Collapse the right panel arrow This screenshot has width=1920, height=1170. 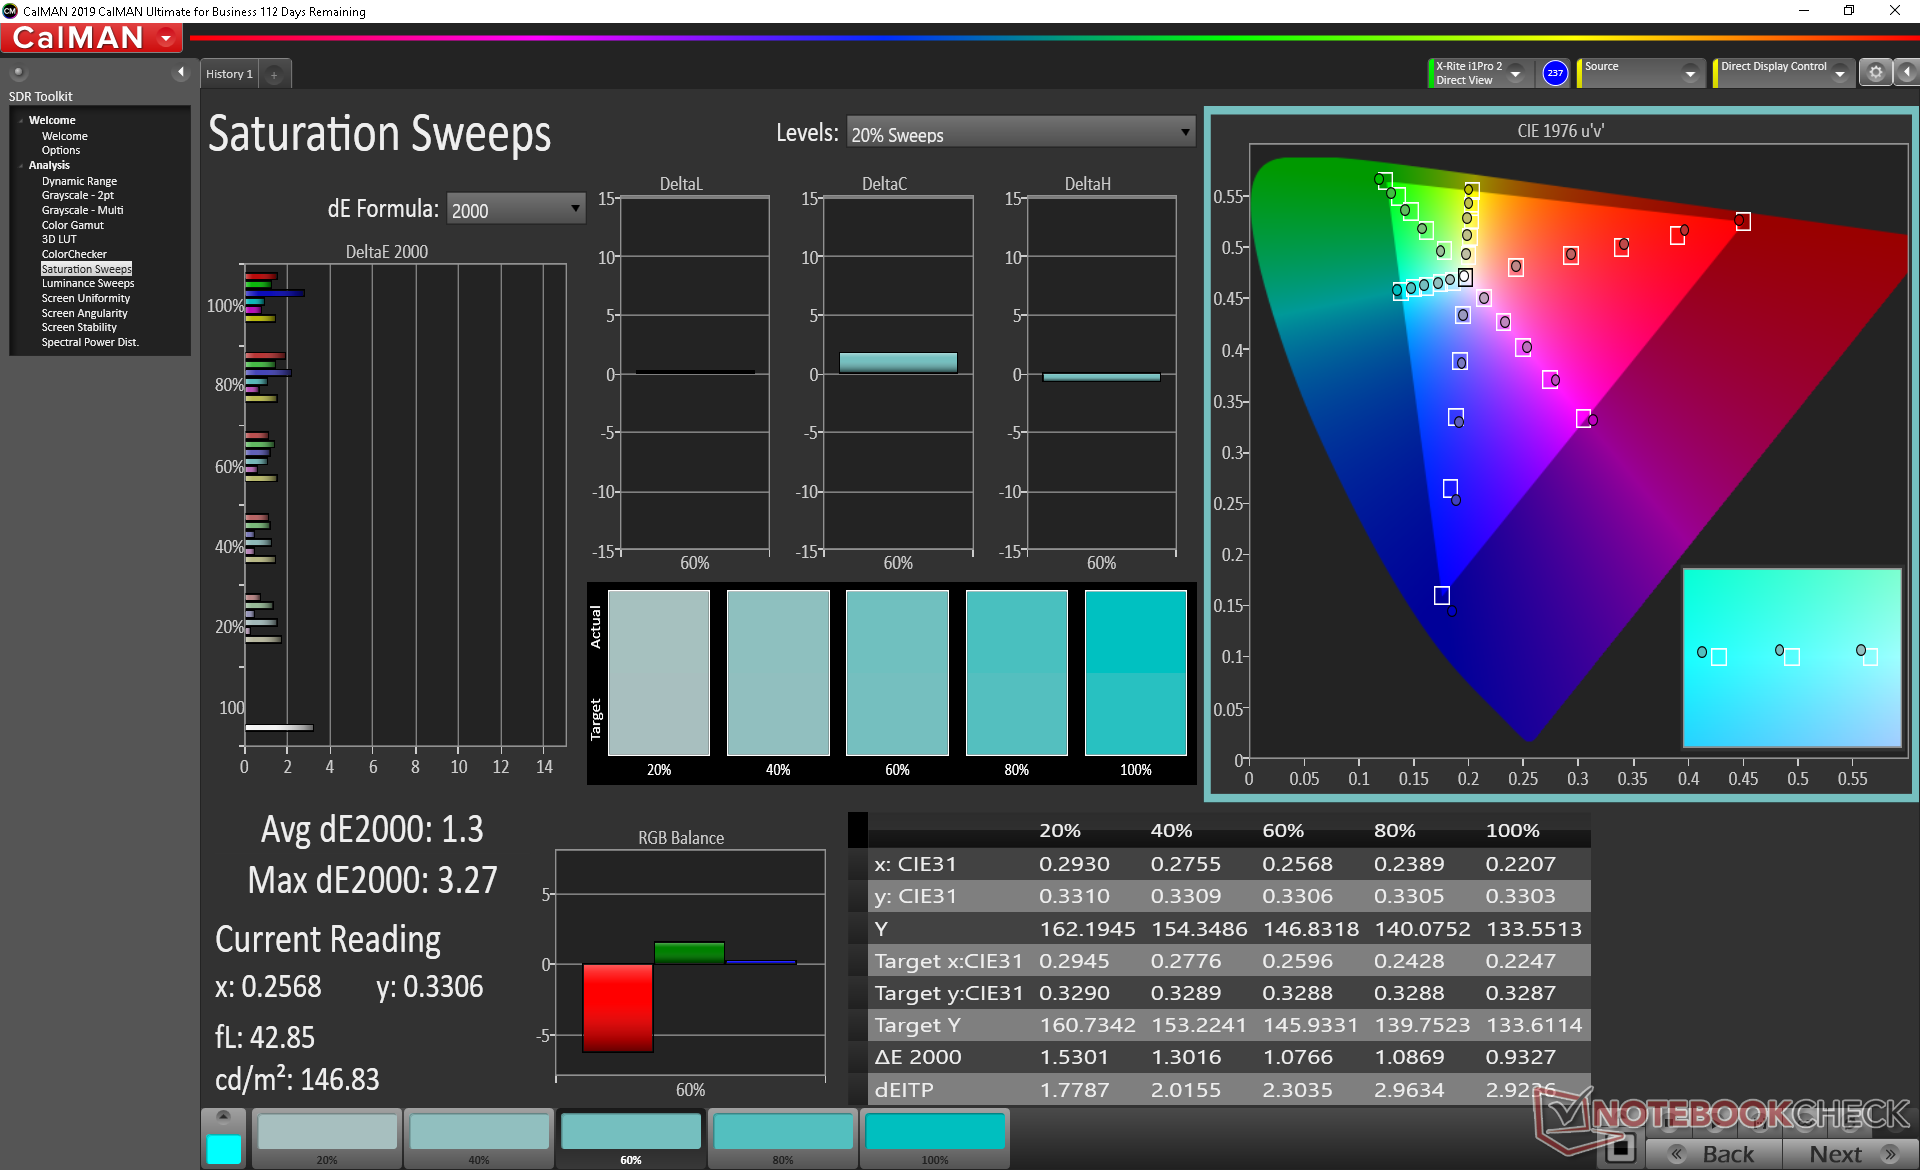1906,73
